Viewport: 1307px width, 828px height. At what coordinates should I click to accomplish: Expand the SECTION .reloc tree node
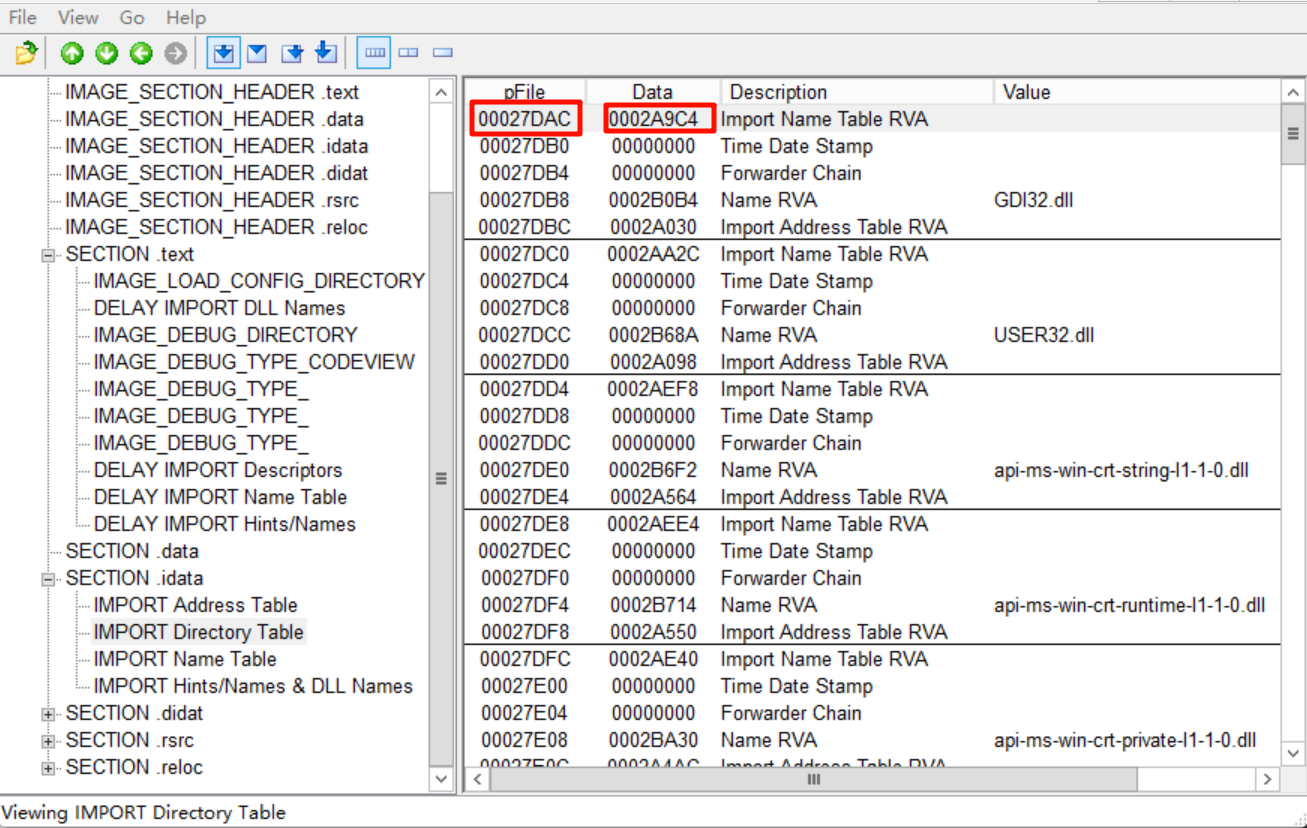click(48, 768)
